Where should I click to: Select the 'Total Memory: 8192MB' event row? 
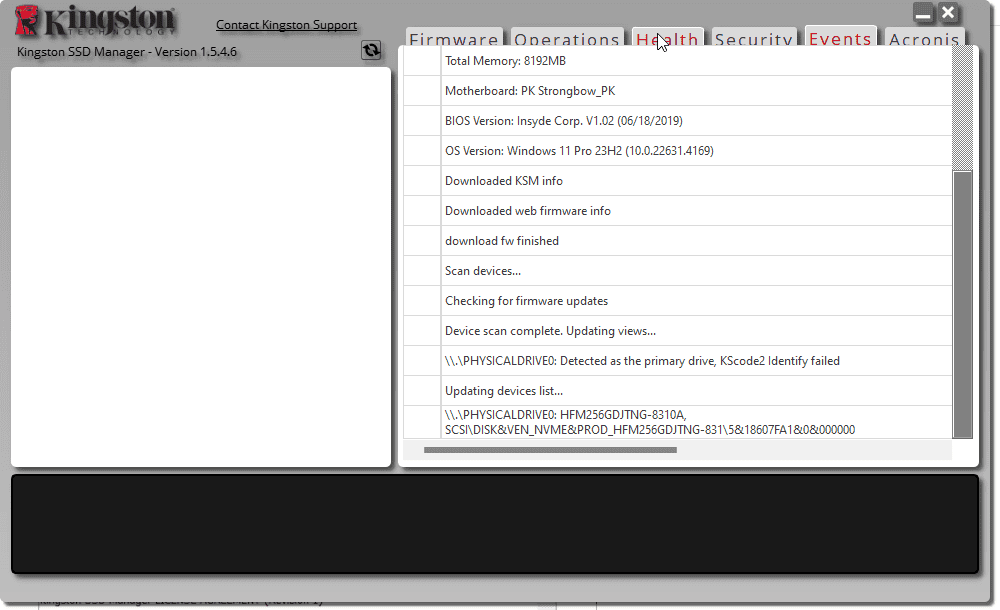(678, 61)
